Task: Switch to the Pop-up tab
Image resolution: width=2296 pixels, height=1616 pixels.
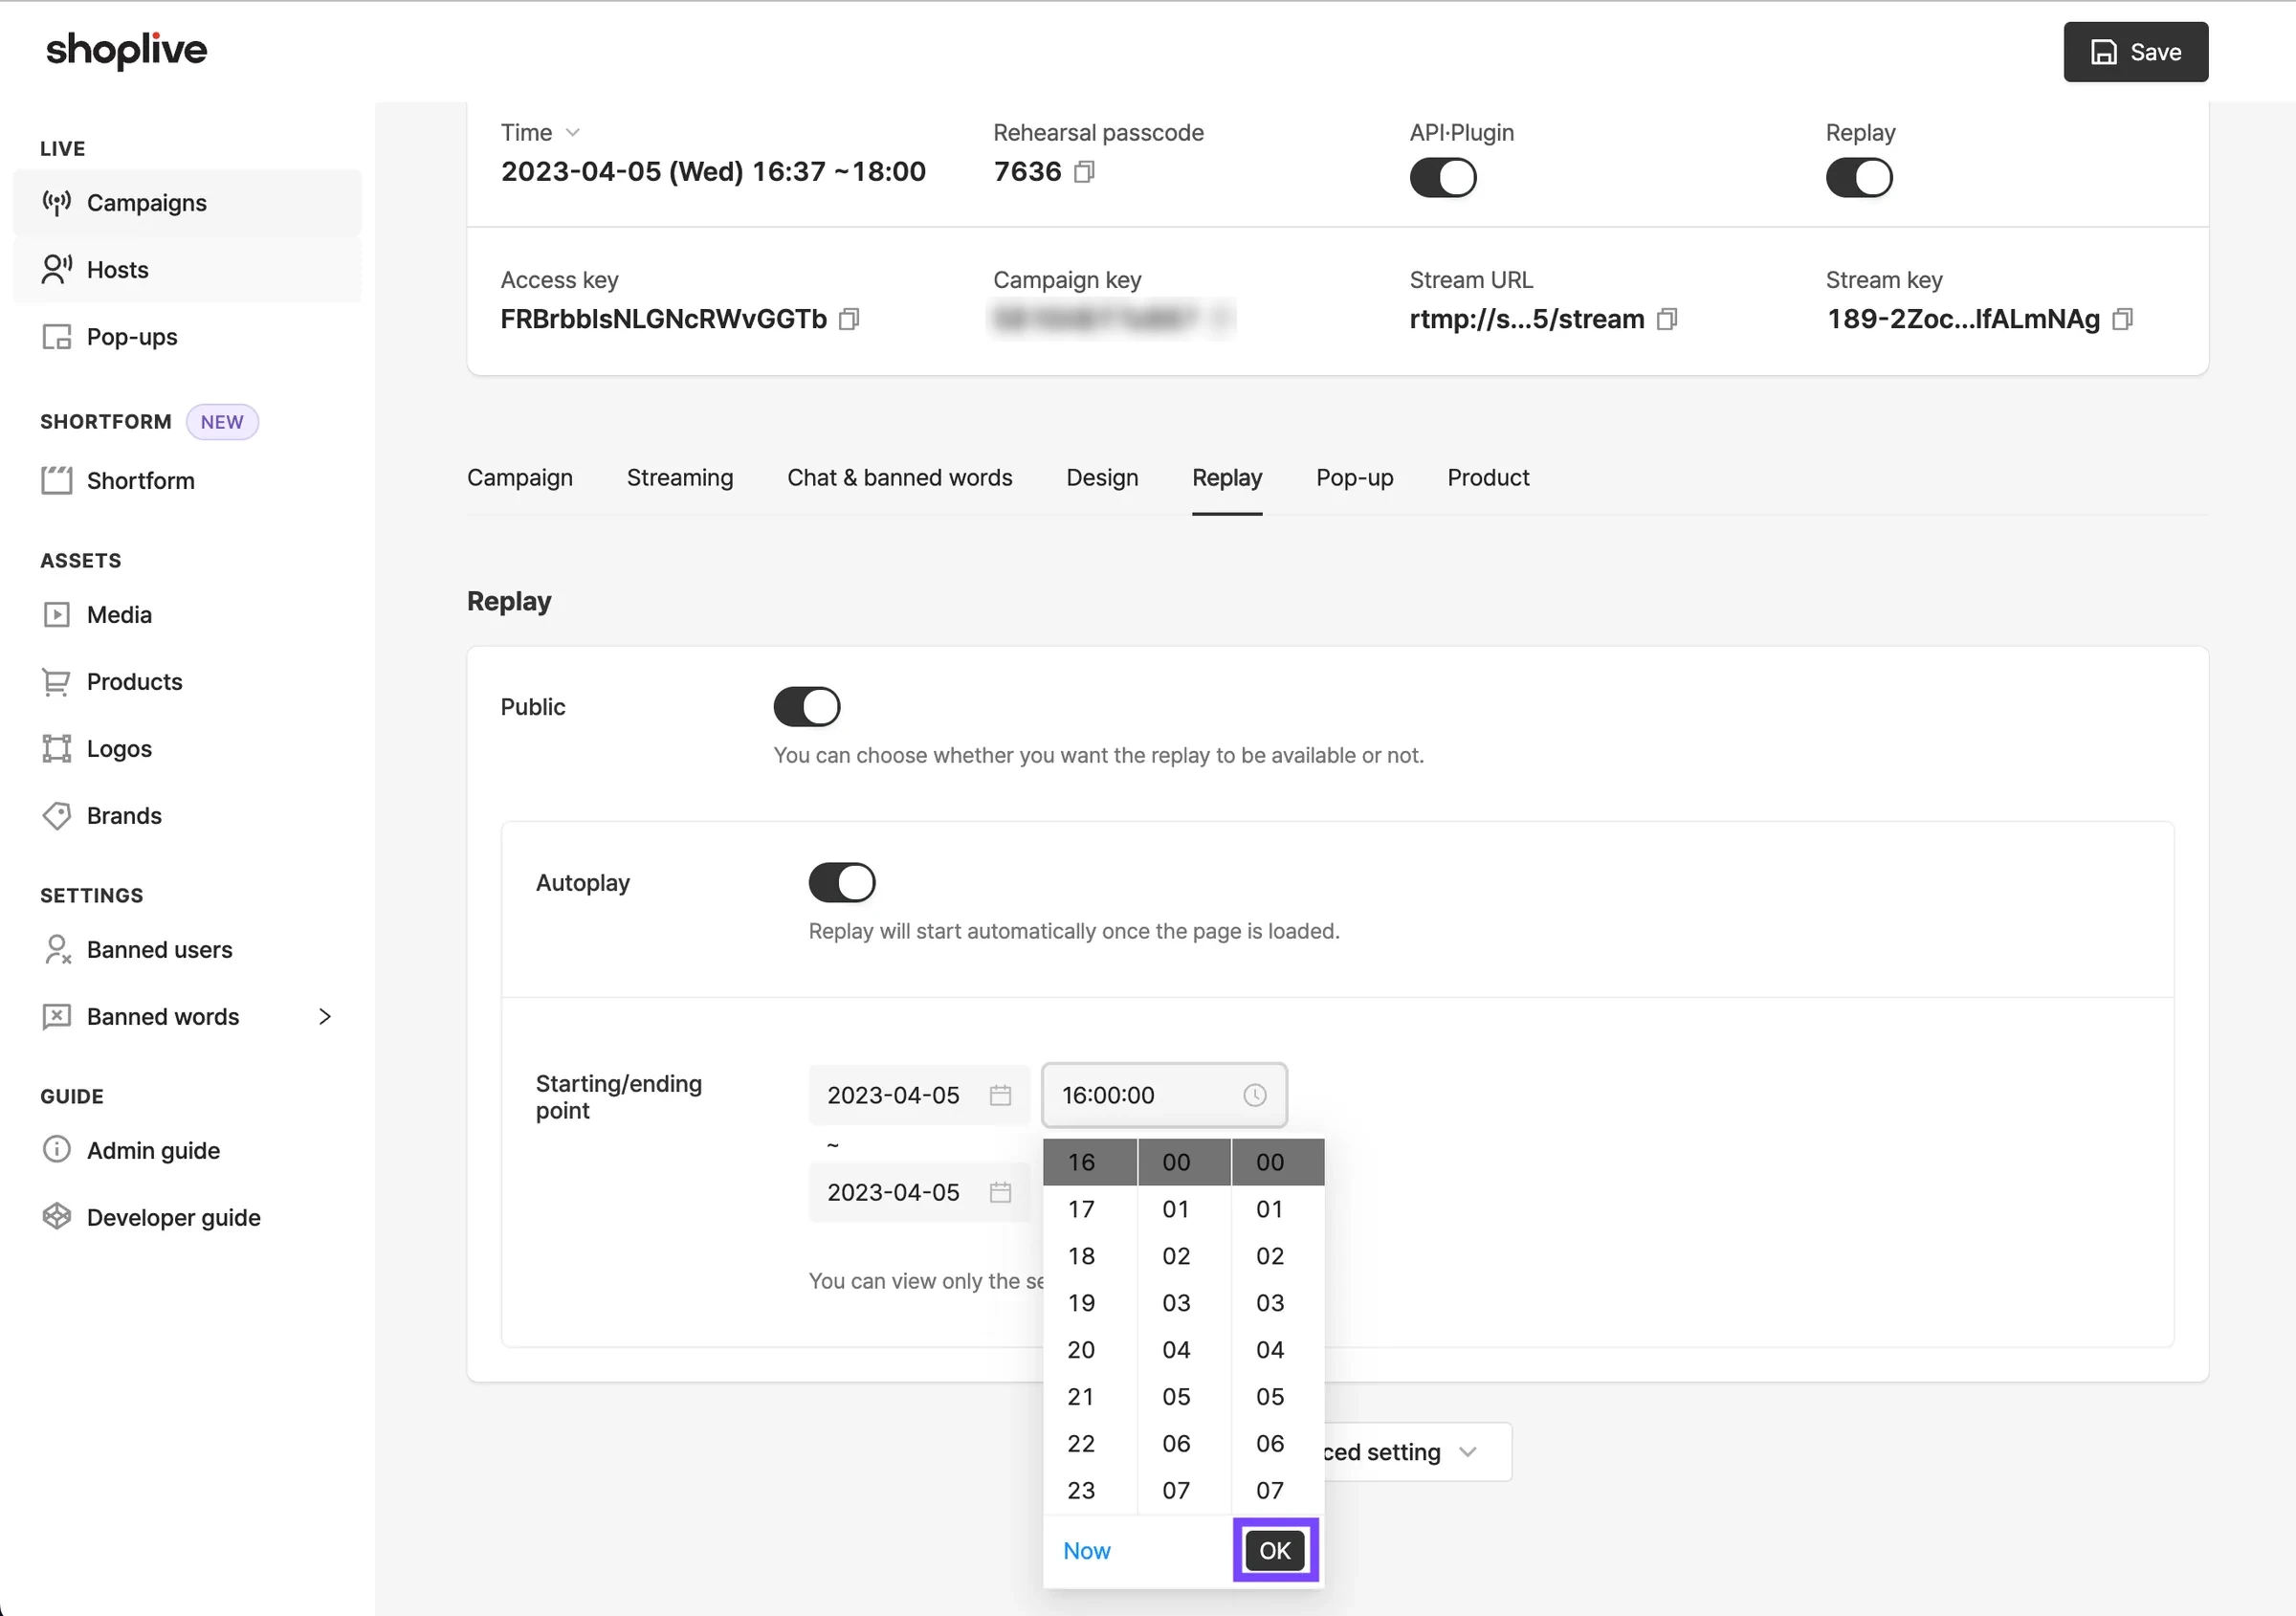Action: click(x=1355, y=478)
